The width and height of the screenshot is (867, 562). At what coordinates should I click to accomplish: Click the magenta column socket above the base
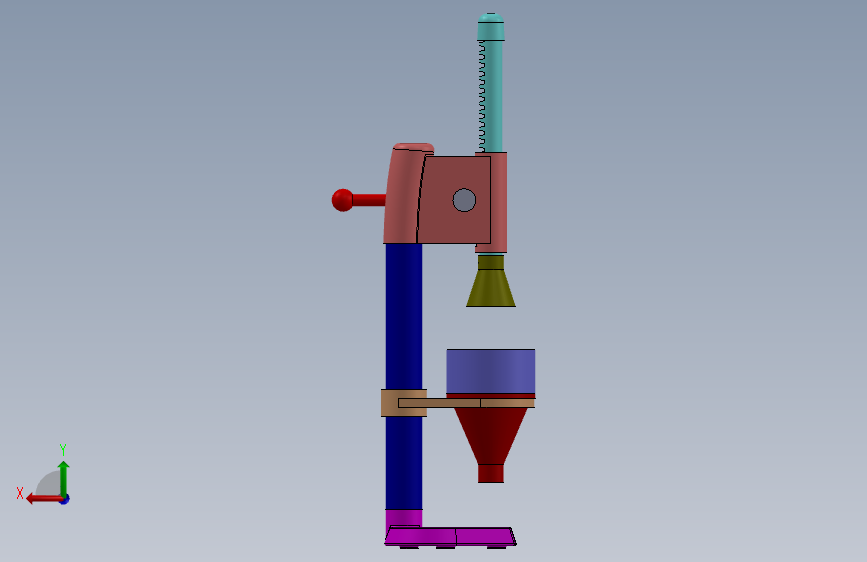pyautogui.click(x=404, y=518)
